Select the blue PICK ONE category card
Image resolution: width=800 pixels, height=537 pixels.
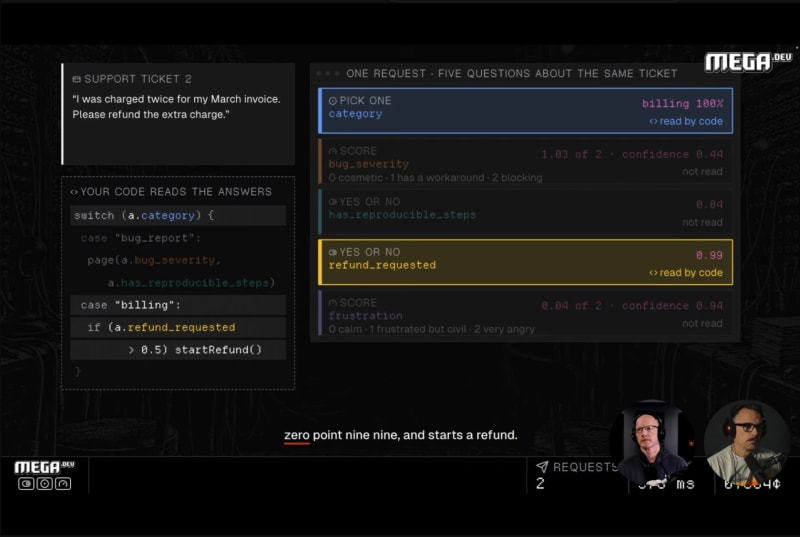[x=526, y=111]
